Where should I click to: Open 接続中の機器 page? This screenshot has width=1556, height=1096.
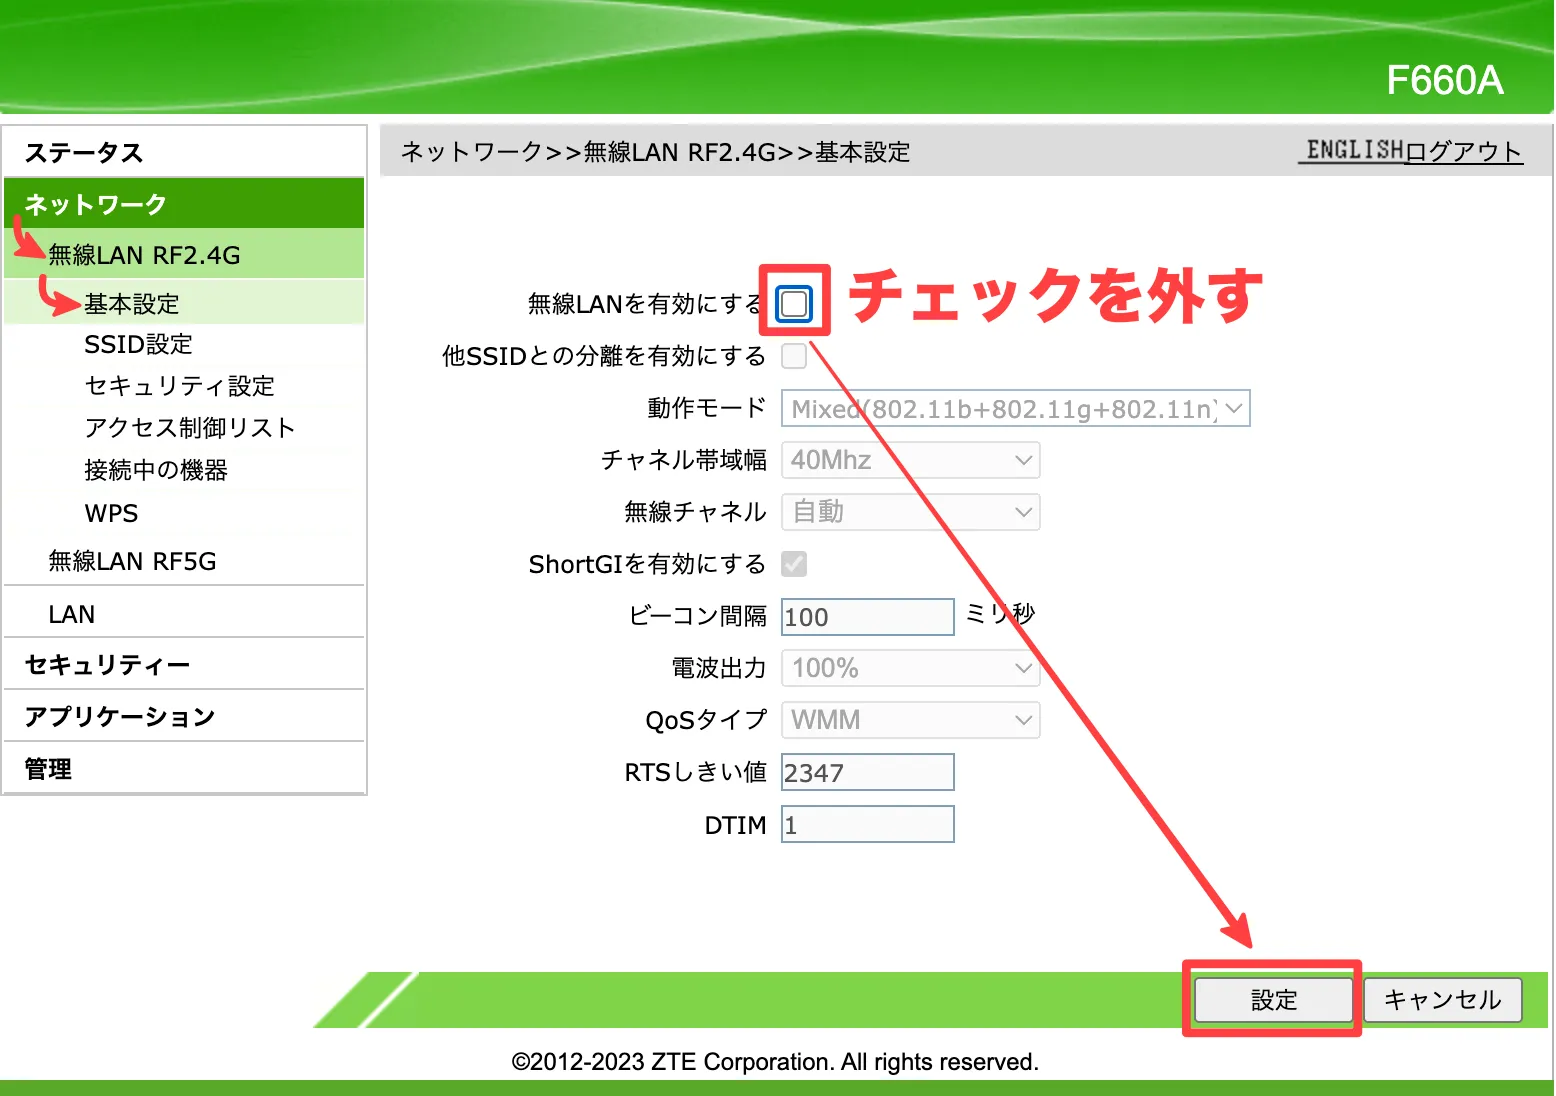156,470
